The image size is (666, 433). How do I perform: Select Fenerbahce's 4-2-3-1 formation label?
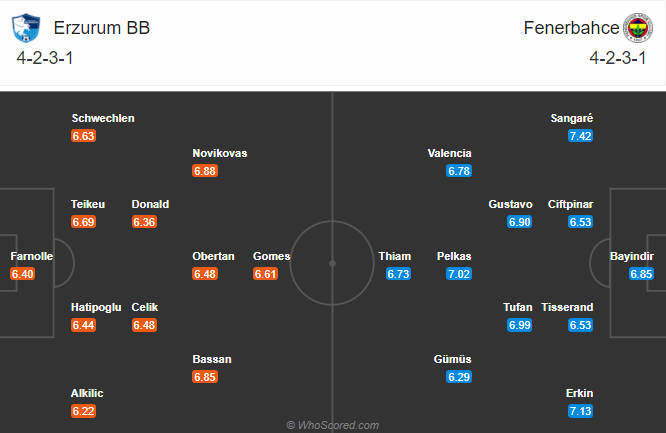[618, 57]
